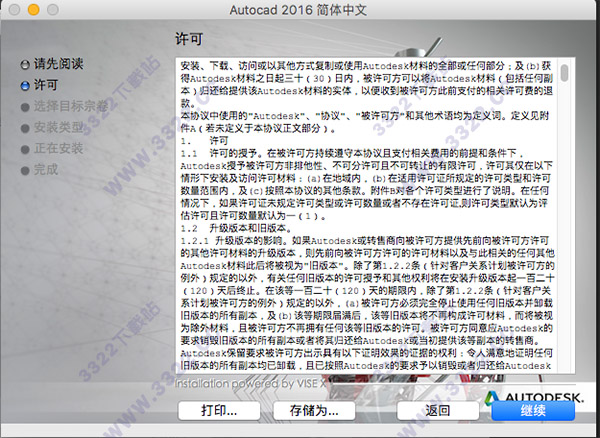This screenshot has height=438, width=600.
Task: Select the 正在安装 step in sidebar
Action: tap(59, 148)
